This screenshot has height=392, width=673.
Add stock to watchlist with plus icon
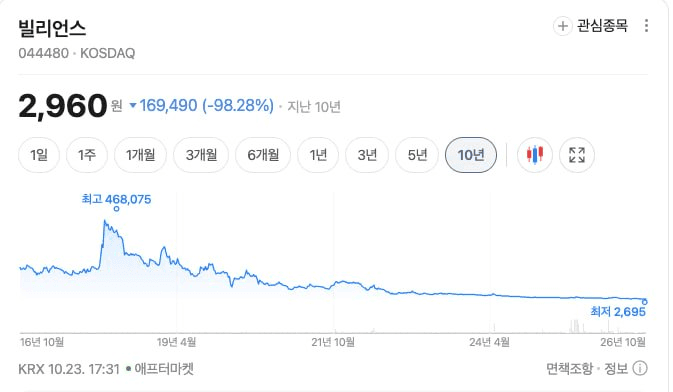pyautogui.click(x=562, y=26)
